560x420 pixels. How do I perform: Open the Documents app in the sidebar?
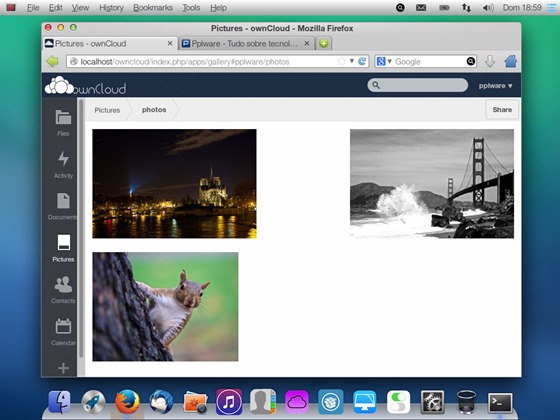click(x=63, y=206)
